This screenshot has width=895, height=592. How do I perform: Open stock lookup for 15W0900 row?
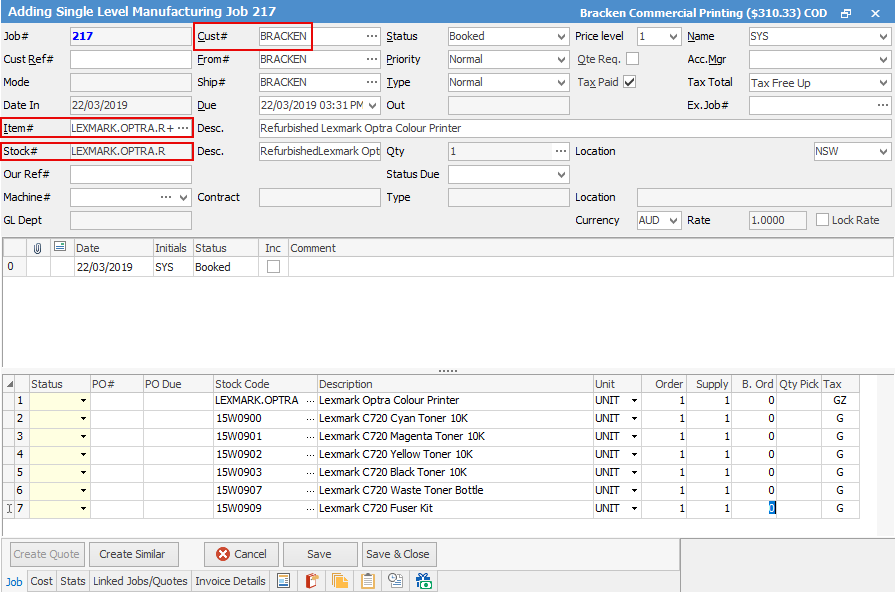coord(311,418)
